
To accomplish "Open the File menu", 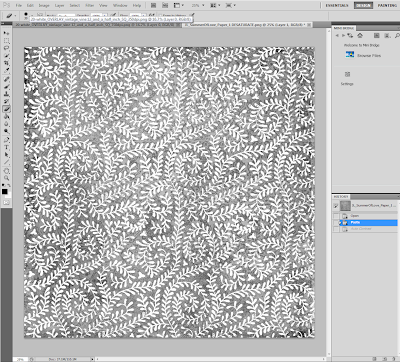I will pyautogui.click(x=19, y=6).
